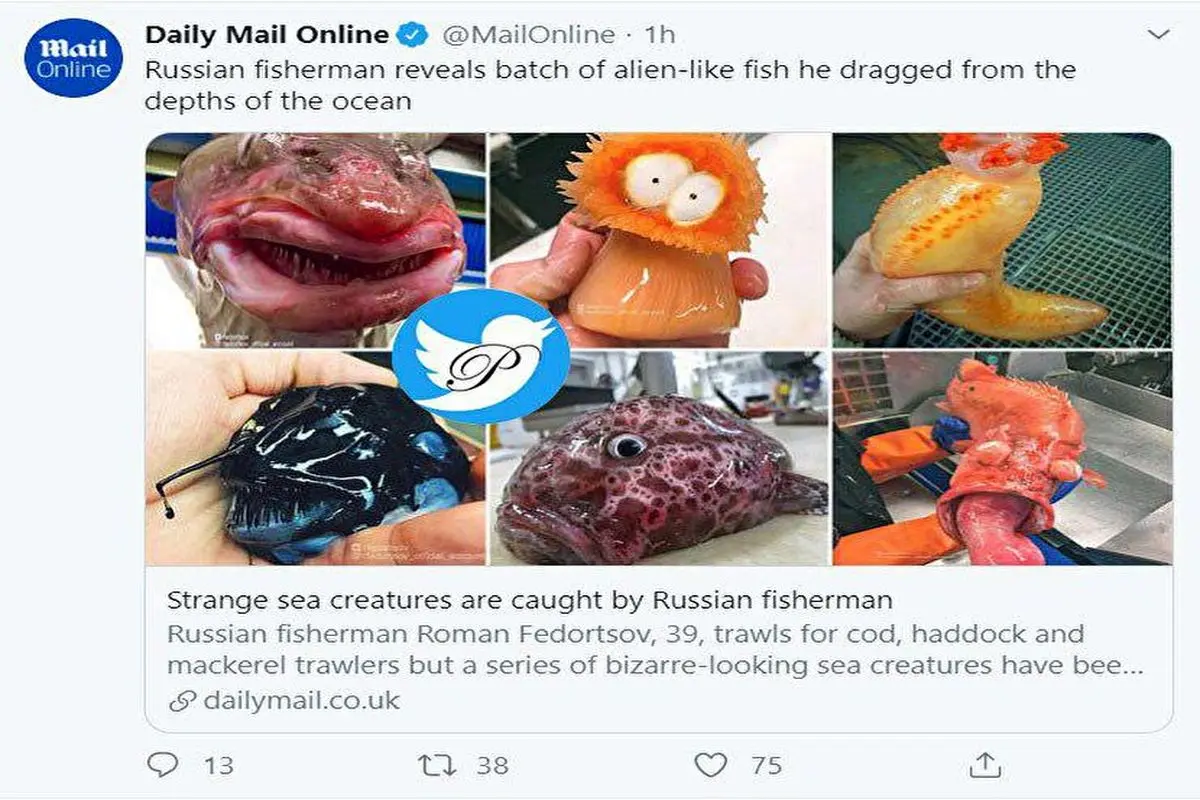Image resolution: width=1200 pixels, height=800 pixels.
Task: Open the orange googly-eyed creature photo
Action: pyautogui.click(x=660, y=241)
